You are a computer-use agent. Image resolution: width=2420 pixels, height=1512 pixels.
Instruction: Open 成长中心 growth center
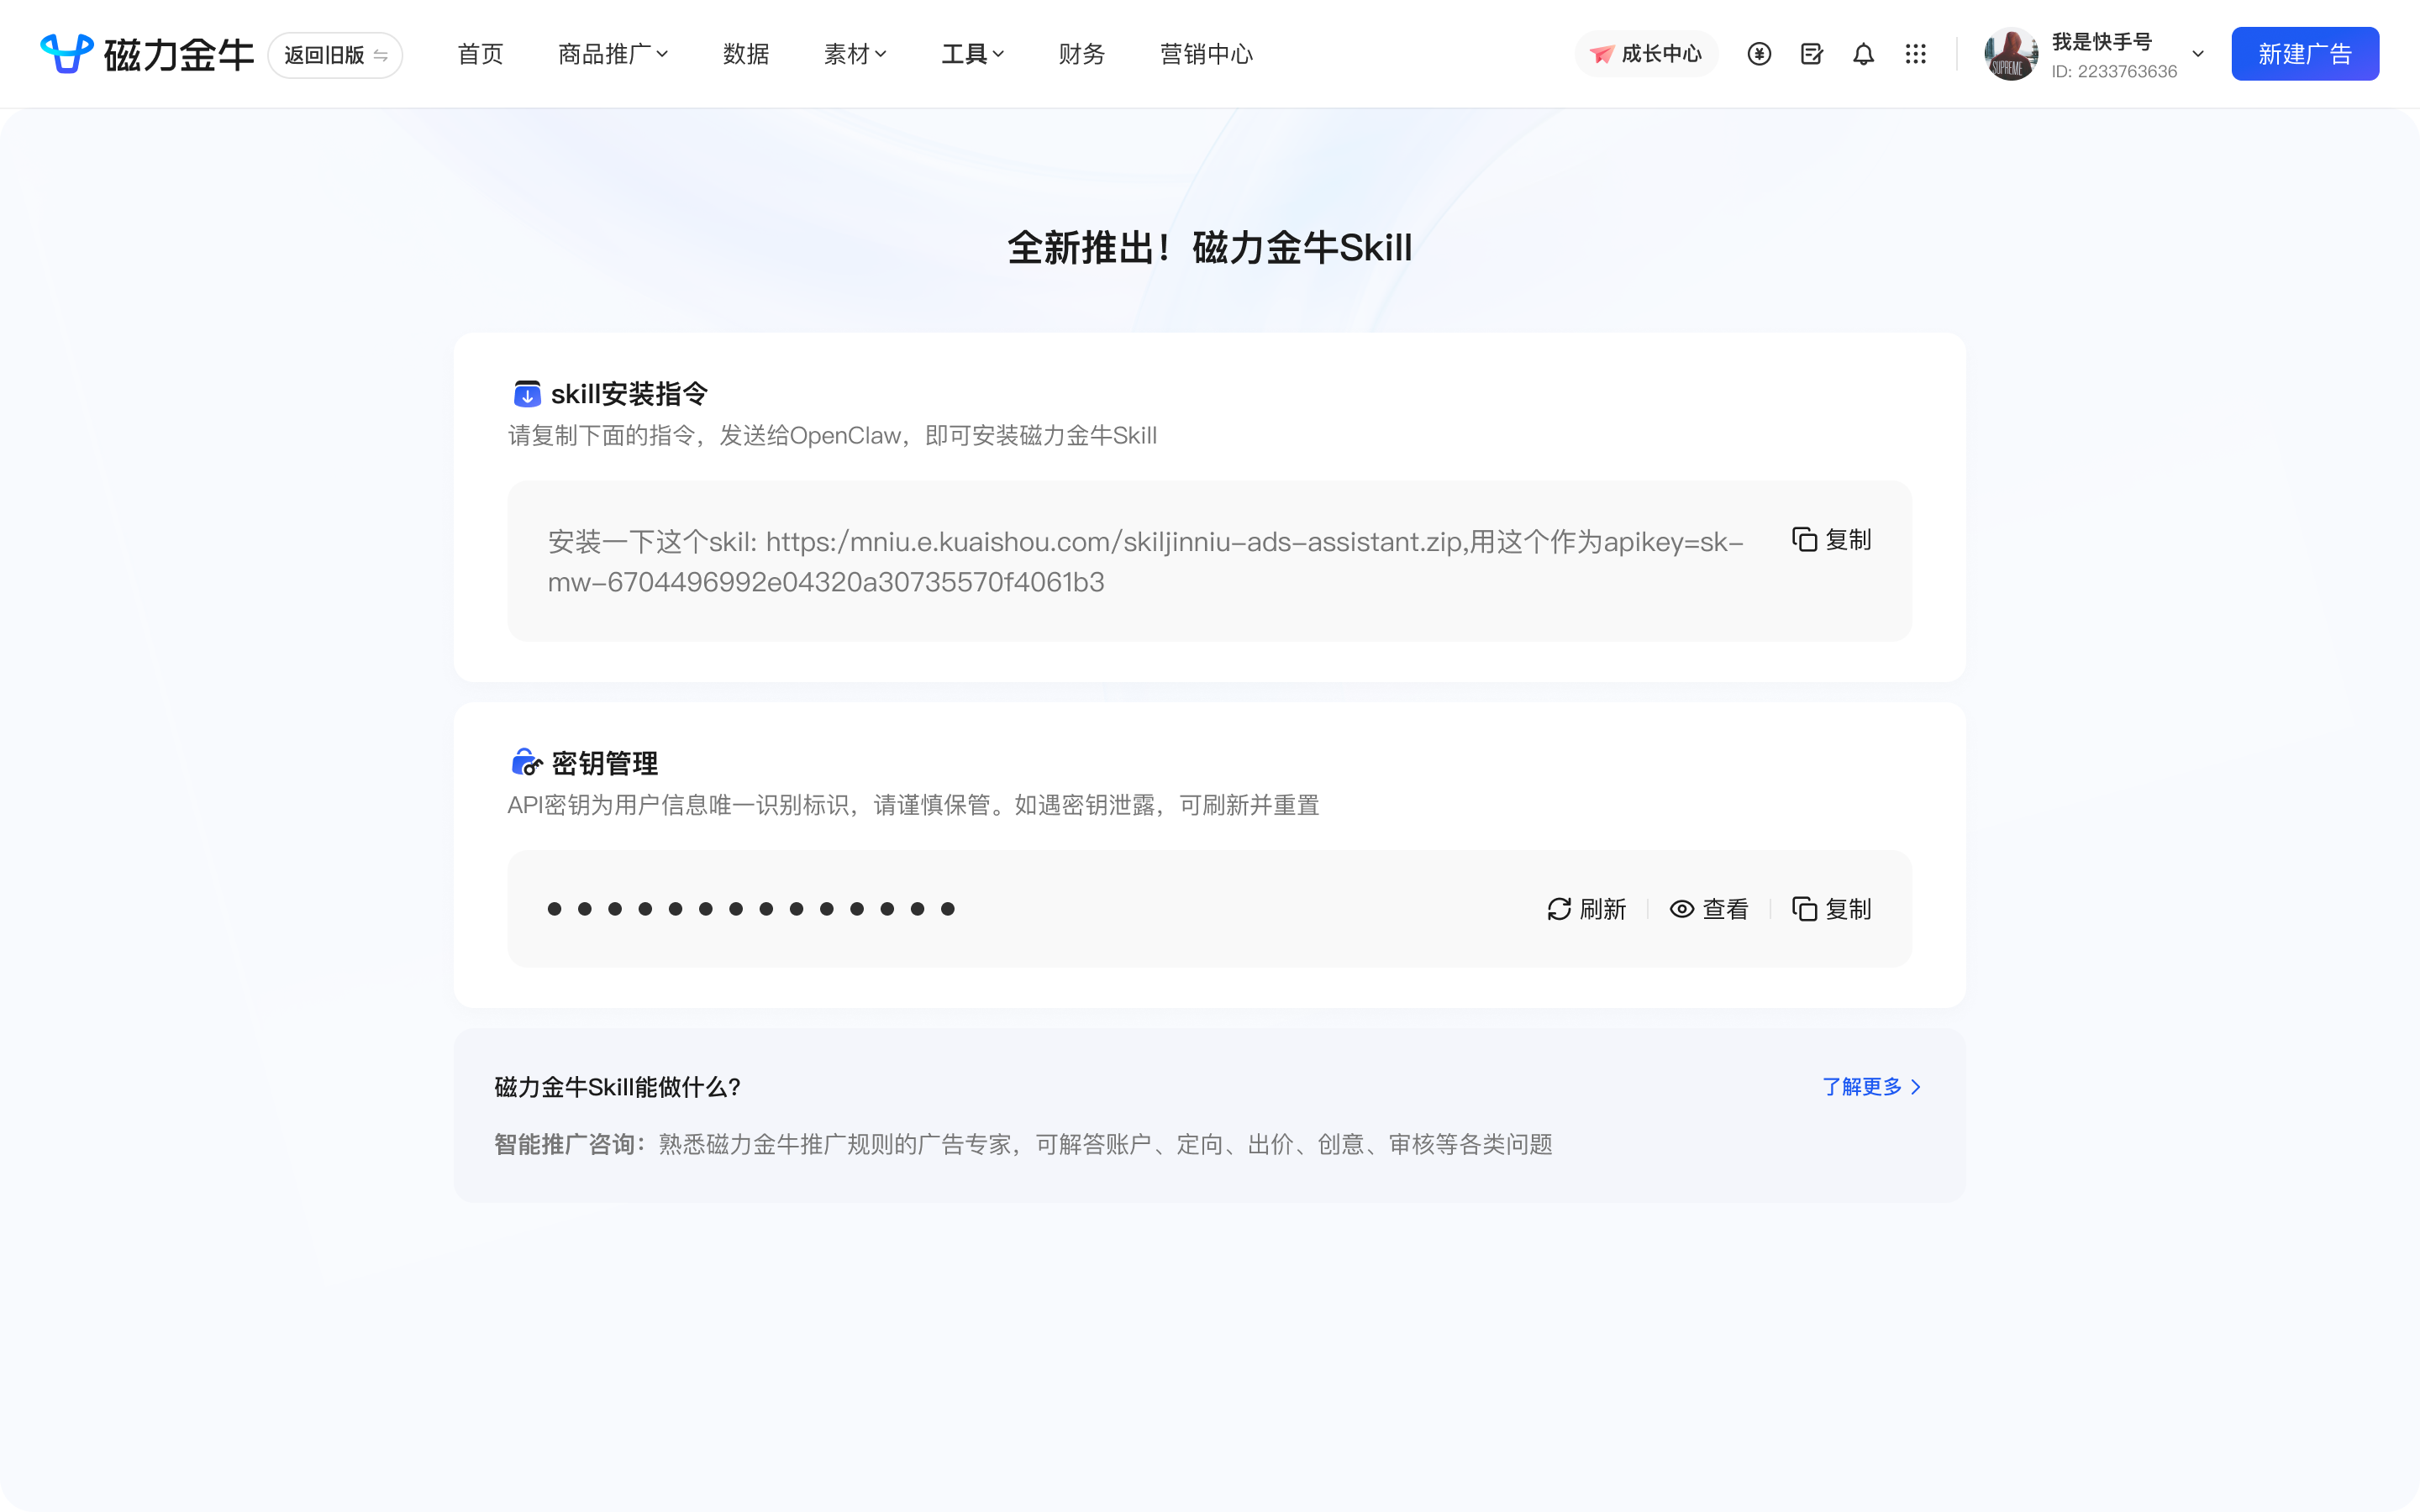1646,54
